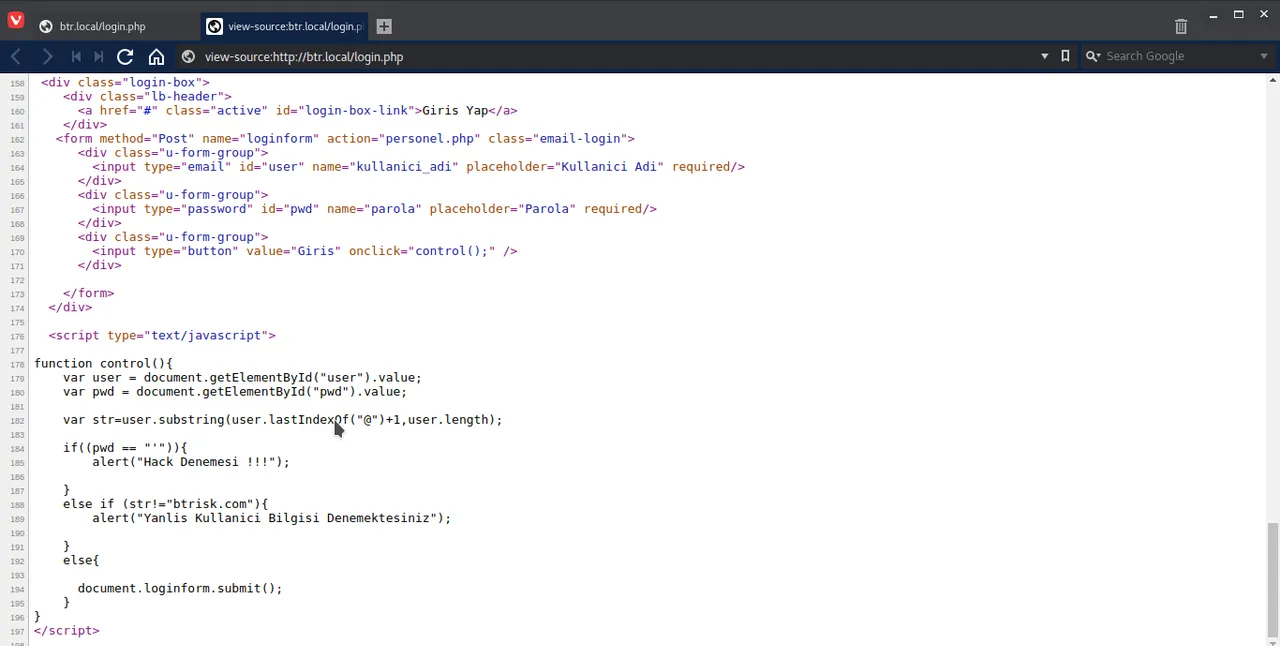This screenshot has height=646, width=1280.
Task: Click the substring lastIndexOf line
Action: tap(282, 419)
